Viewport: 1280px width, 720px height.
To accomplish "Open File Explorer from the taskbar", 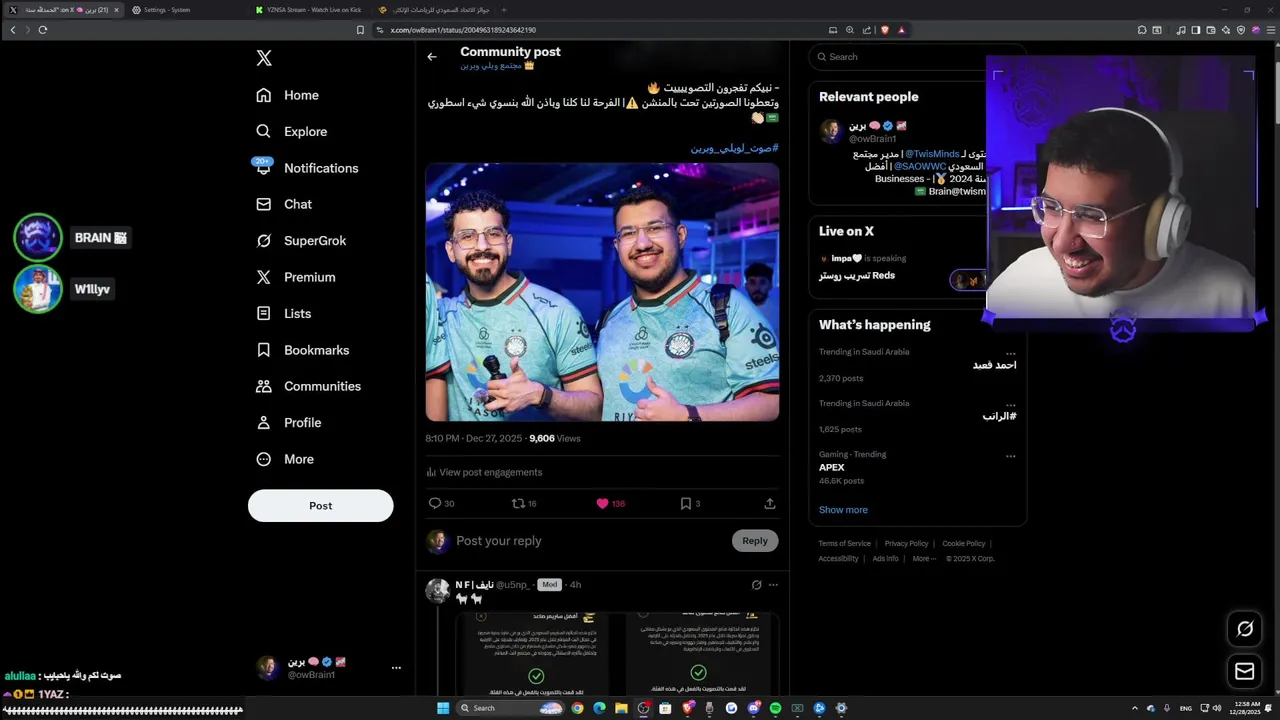I will click(621, 708).
